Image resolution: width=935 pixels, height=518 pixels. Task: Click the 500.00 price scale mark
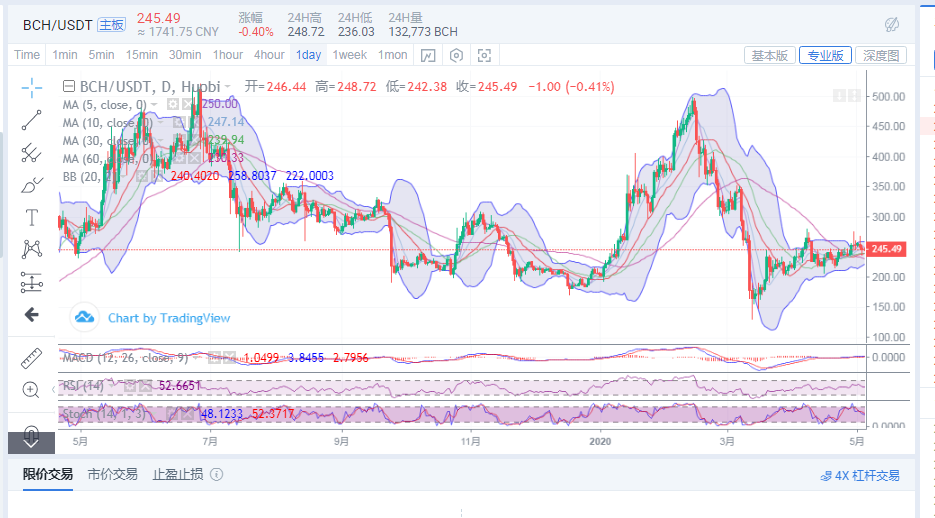pyautogui.click(x=888, y=97)
